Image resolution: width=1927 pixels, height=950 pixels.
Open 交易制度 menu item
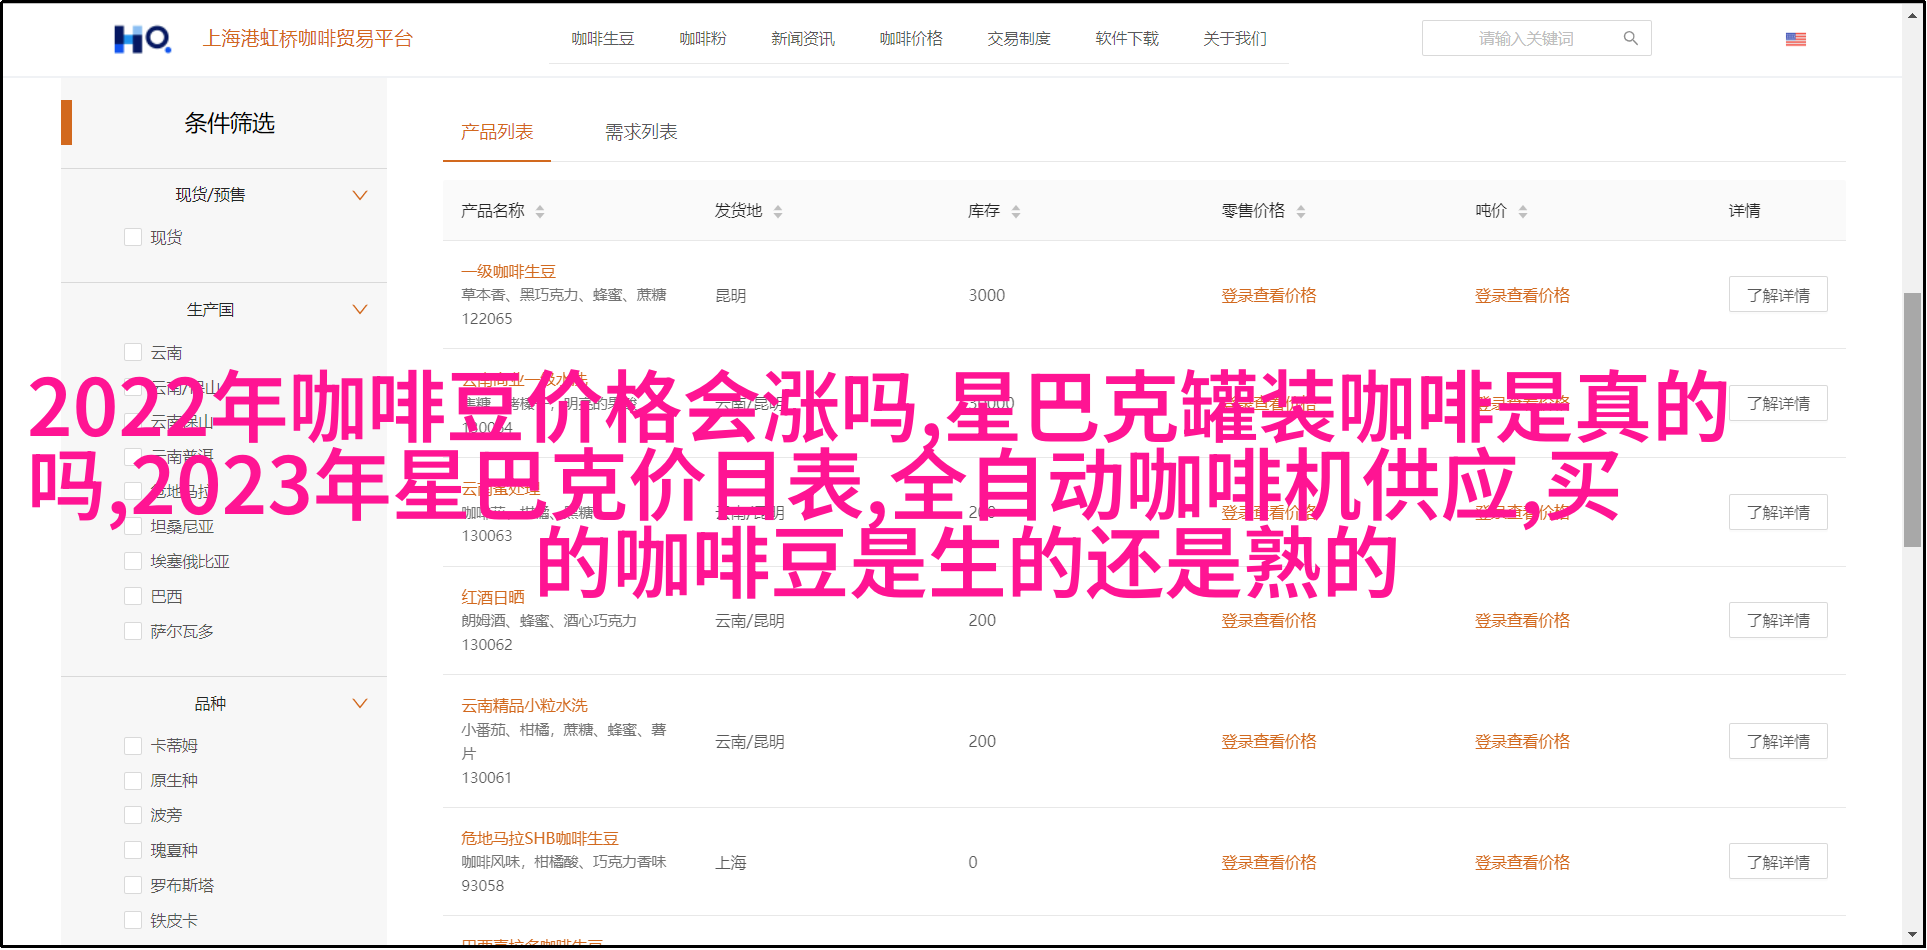1019,39
